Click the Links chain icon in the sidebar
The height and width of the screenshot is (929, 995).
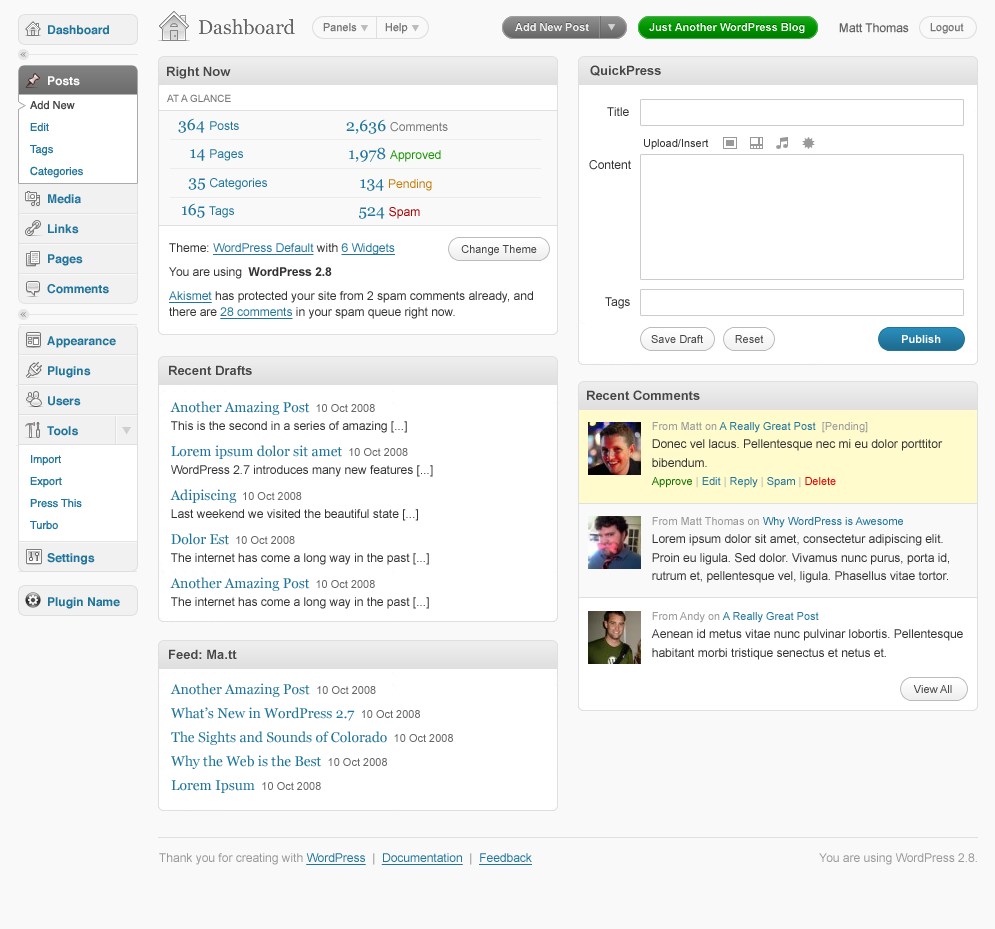(x=33, y=228)
